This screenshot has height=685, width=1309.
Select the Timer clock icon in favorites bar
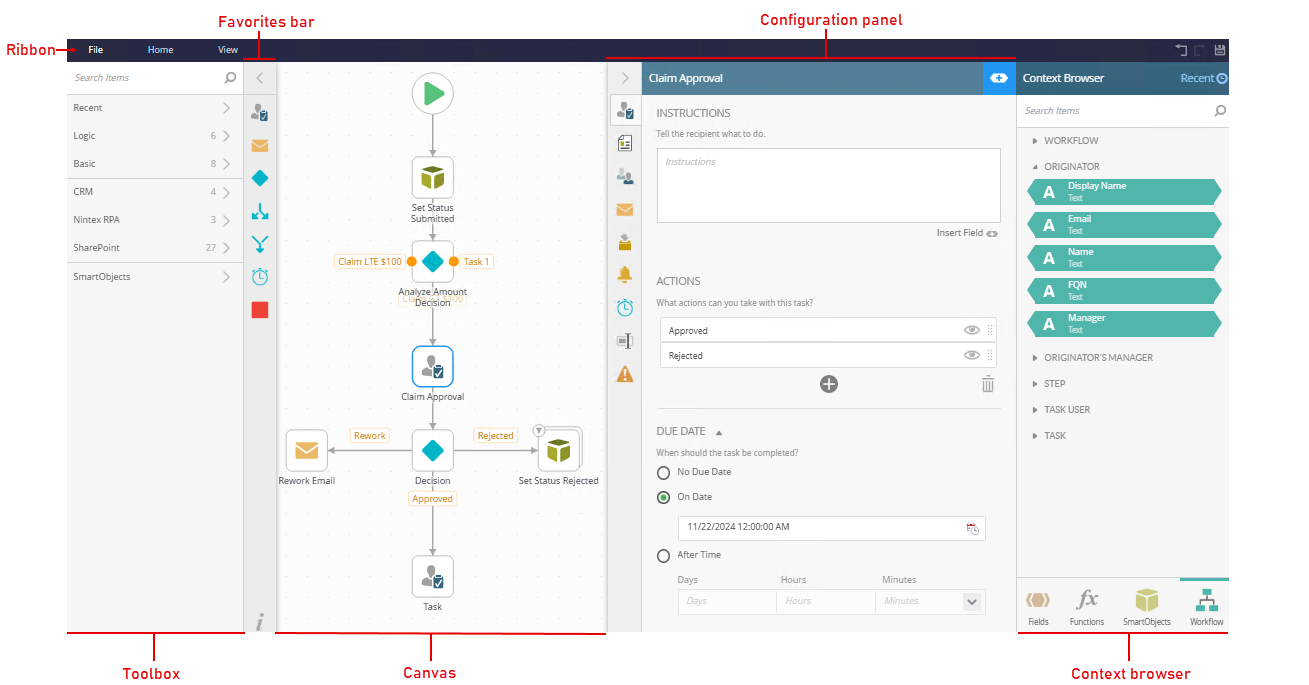coord(260,277)
